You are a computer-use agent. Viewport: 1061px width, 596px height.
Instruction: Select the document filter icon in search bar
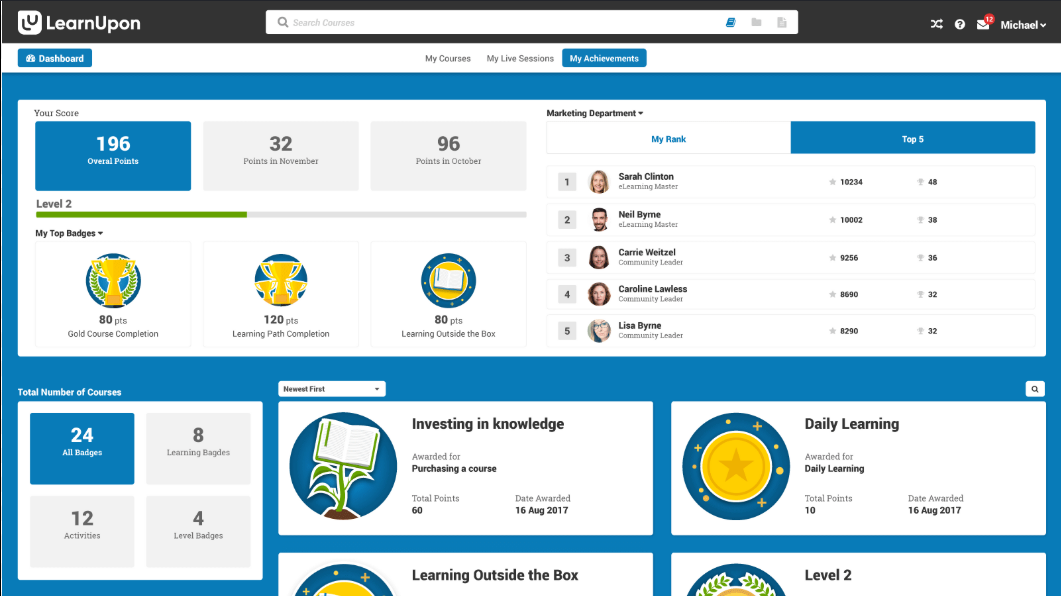click(x=782, y=22)
